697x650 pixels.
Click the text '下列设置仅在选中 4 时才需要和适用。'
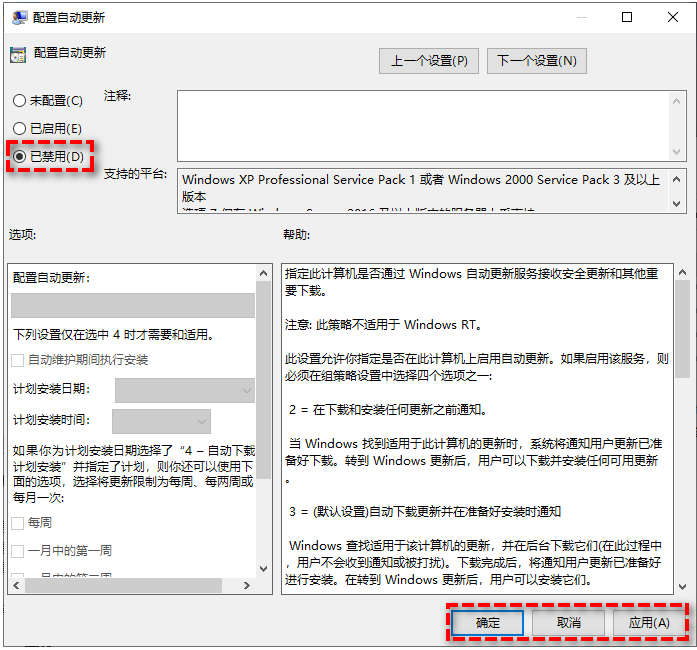coord(113,334)
